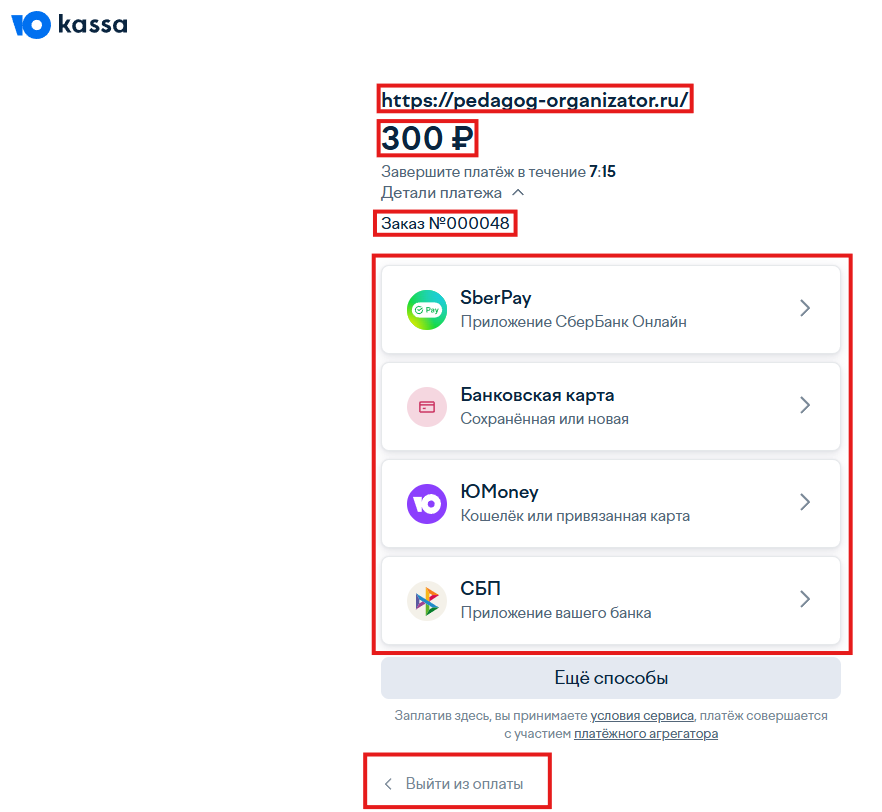Open ЮMoney via its right chevron

point(805,502)
